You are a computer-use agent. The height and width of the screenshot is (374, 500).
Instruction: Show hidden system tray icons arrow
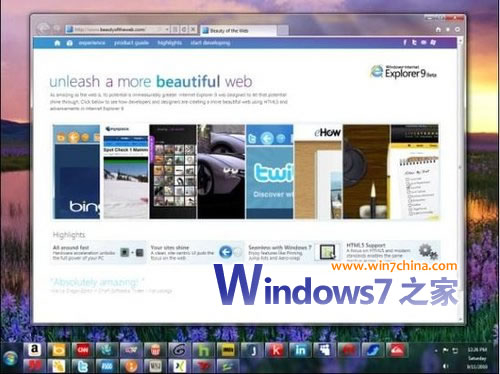pos(436,350)
